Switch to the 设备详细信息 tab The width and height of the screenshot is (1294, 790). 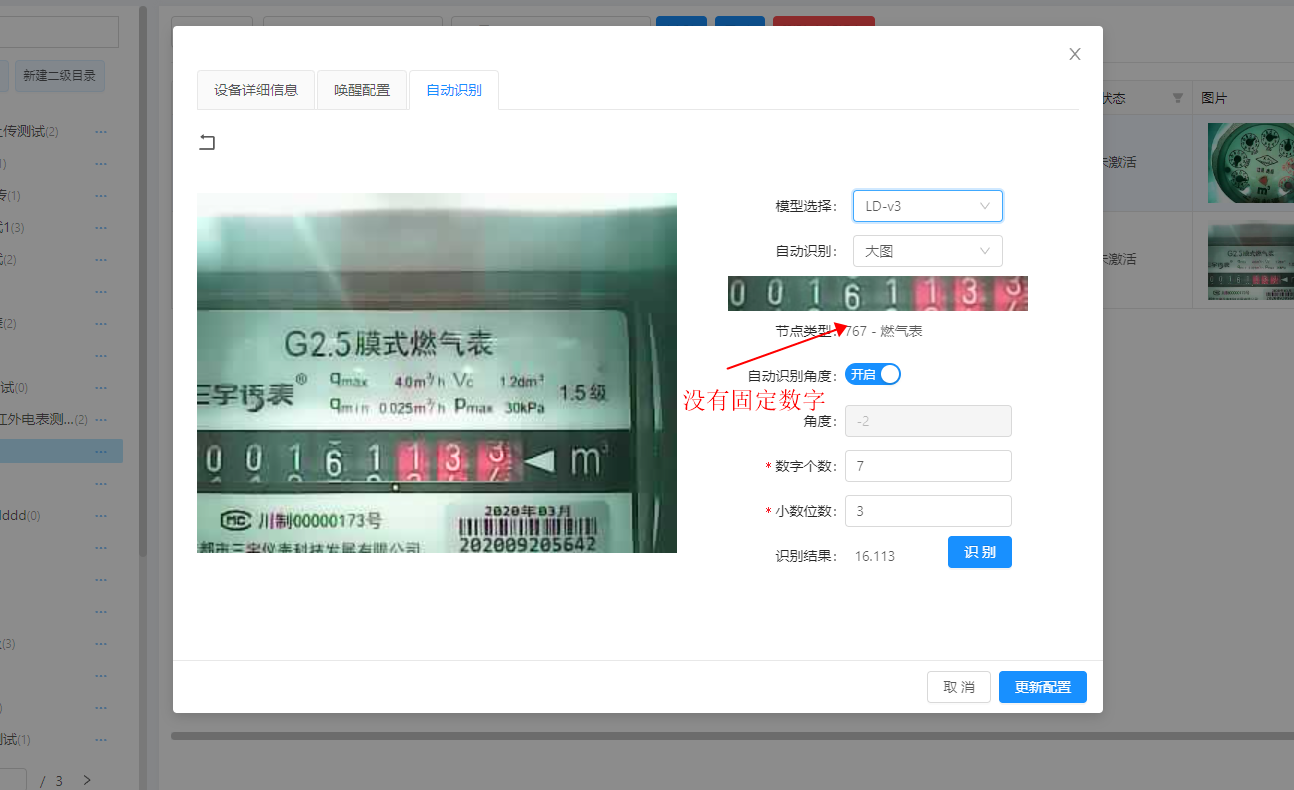point(256,90)
